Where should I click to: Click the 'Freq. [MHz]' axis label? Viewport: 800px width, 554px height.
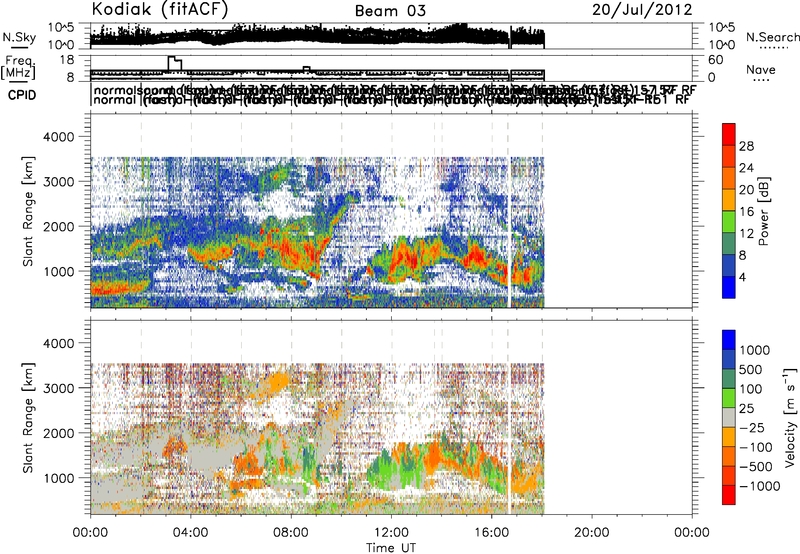(18, 67)
